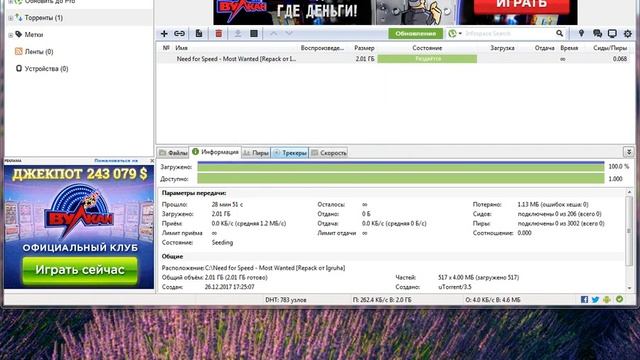This screenshot has width=640, height=360.
Task: Click the 2.01 ГБ size cell
Action: click(x=365, y=59)
